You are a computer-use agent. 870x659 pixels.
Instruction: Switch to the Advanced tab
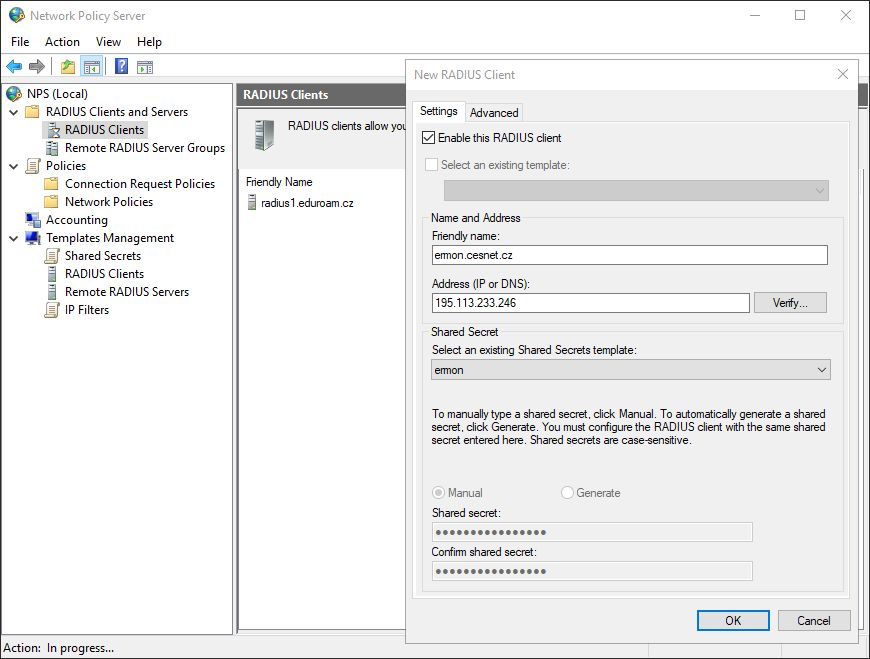tap(494, 113)
